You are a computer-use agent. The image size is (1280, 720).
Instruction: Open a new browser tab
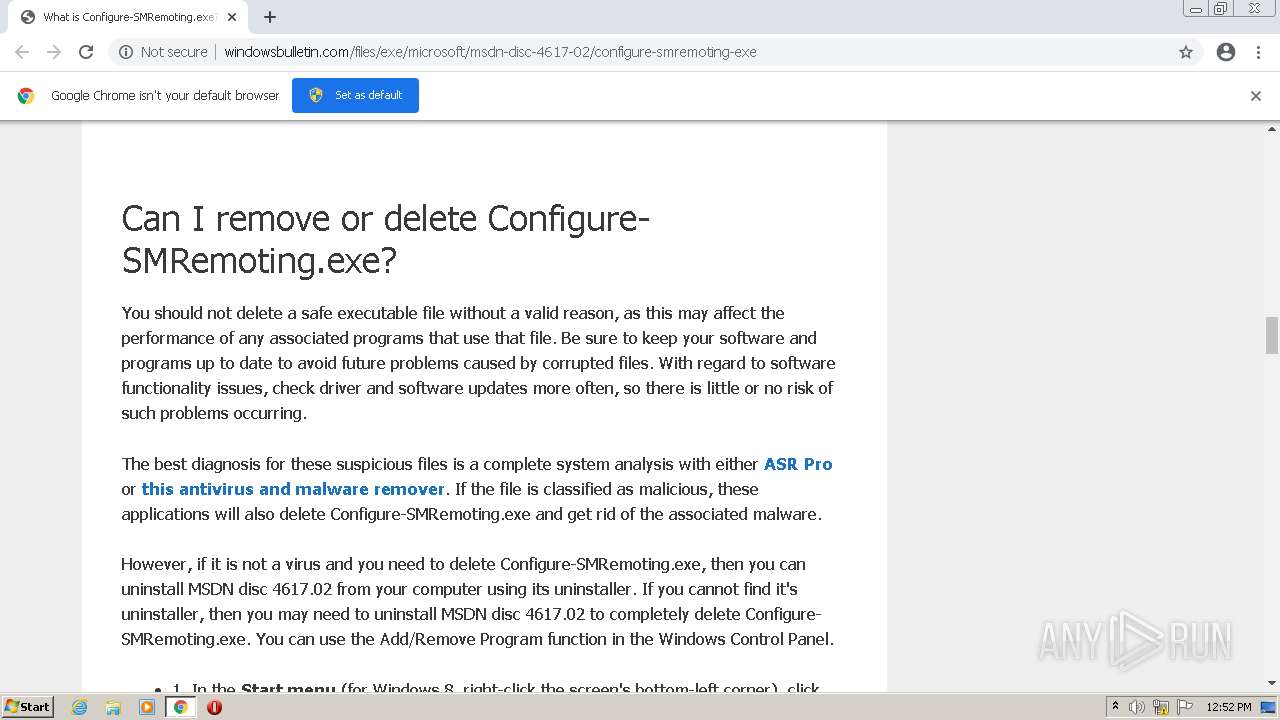point(270,17)
